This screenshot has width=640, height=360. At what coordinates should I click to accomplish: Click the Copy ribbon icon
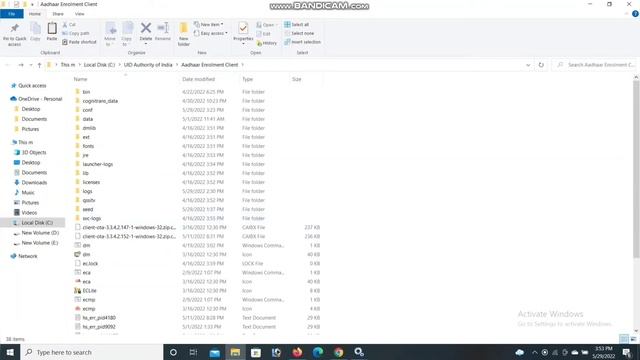tap(36, 29)
